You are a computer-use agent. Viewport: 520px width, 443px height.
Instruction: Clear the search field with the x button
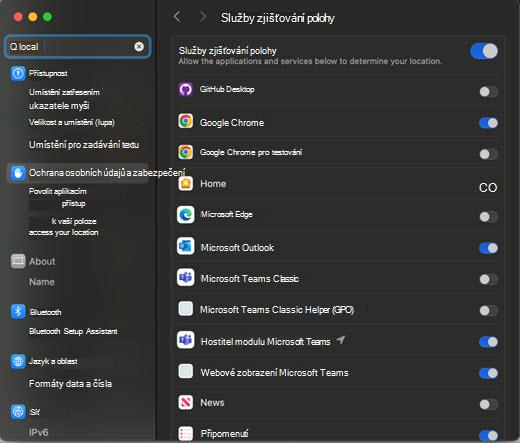click(x=139, y=47)
